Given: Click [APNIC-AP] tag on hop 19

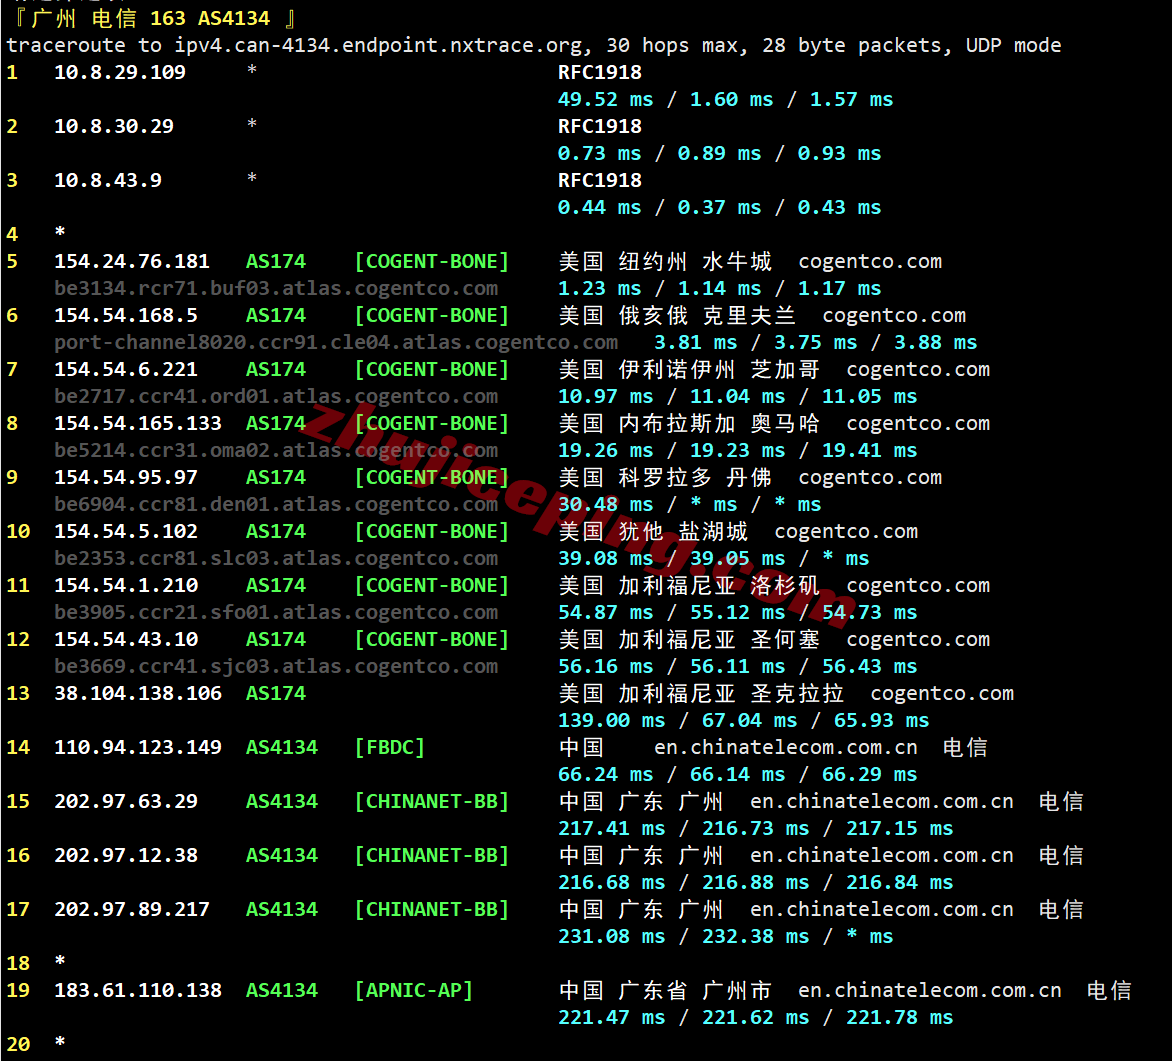Looking at the screenshot, I should coord(413,991).
